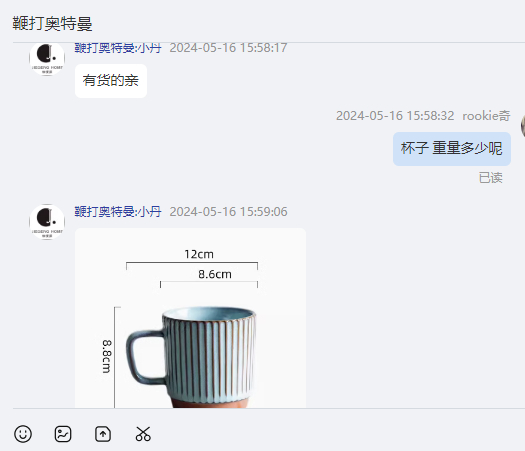
Task: Click the 8.8cm height label in image
Action: tap(106, 357)
